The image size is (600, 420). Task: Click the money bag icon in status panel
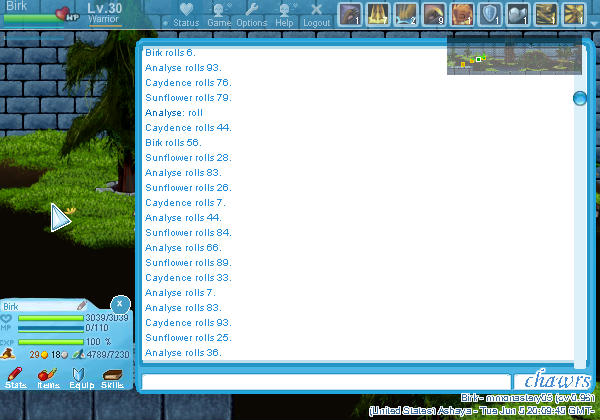click(x=8, y=353)
